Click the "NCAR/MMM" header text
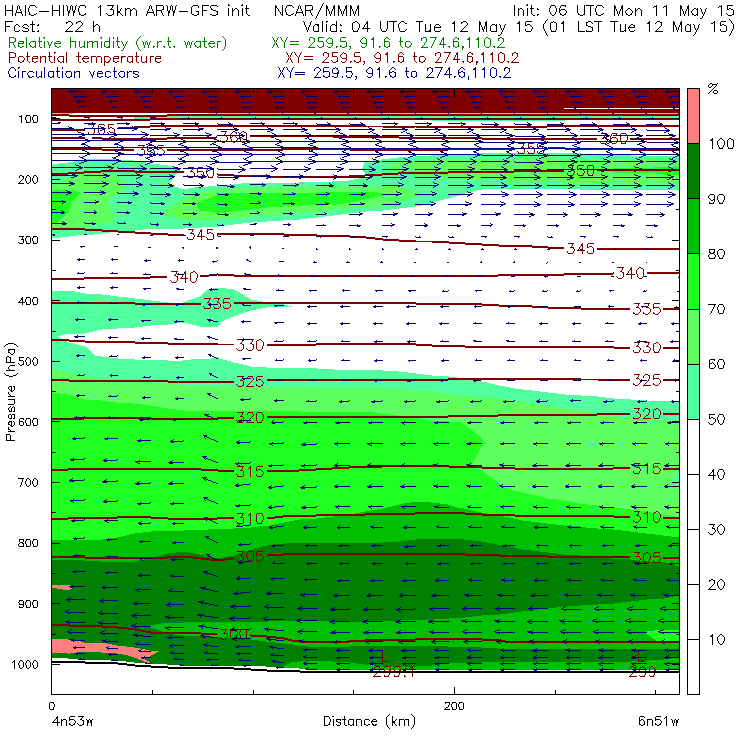This screenshot has width=740, height=740. pos(317,10)
